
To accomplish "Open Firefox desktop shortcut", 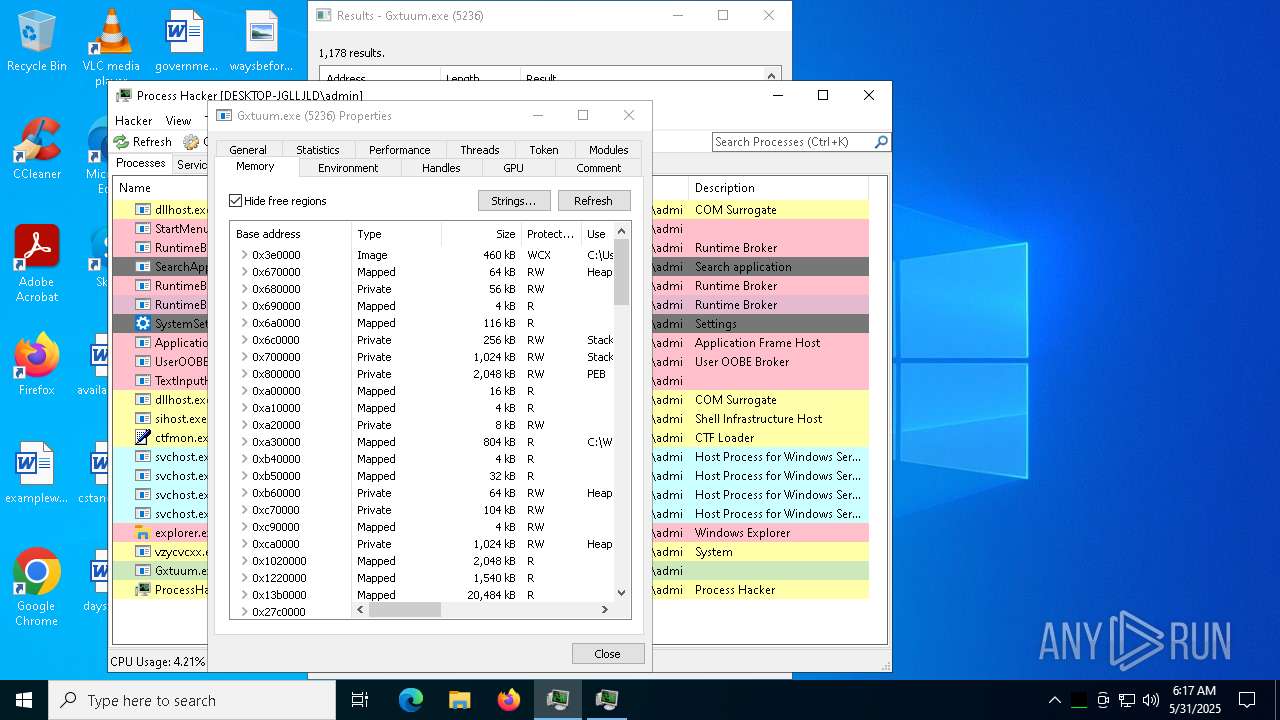I will coord(36,364).
